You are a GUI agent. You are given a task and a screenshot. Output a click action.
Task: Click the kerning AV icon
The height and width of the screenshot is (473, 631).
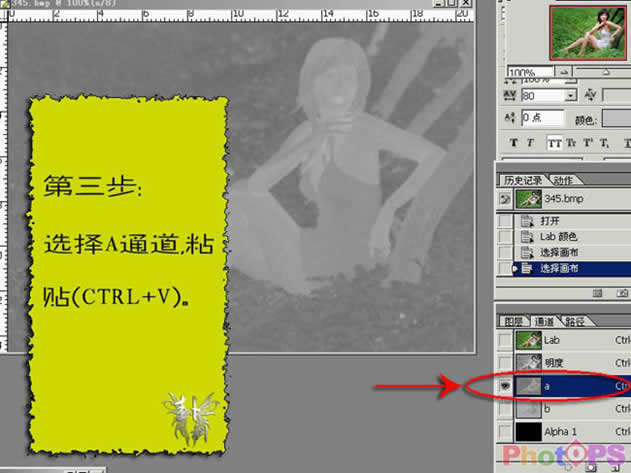[x=590, y=95]
